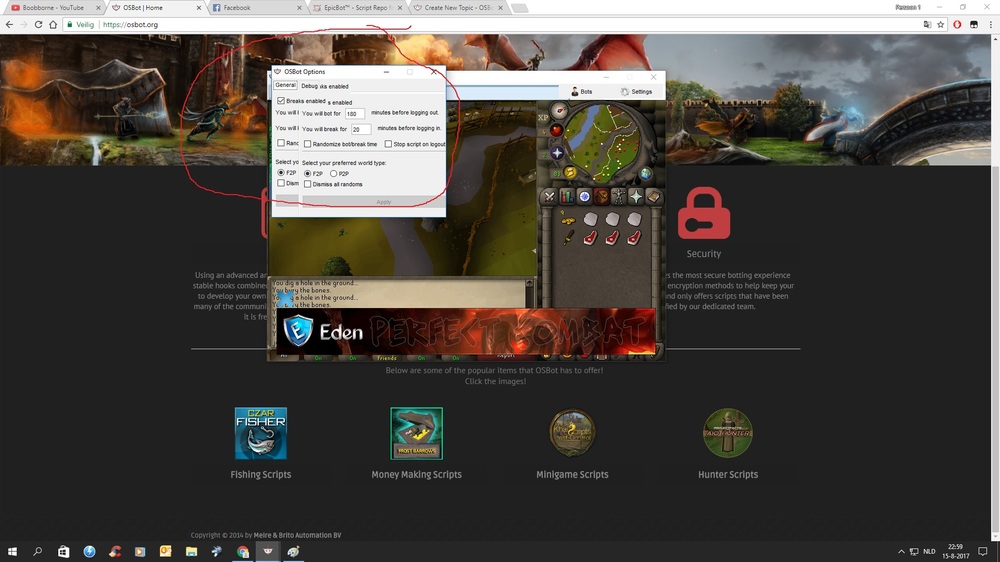This screenshot has height=562, width=1000.
Task: Open the Bots button in OSBot client
Action: (582, 92)
